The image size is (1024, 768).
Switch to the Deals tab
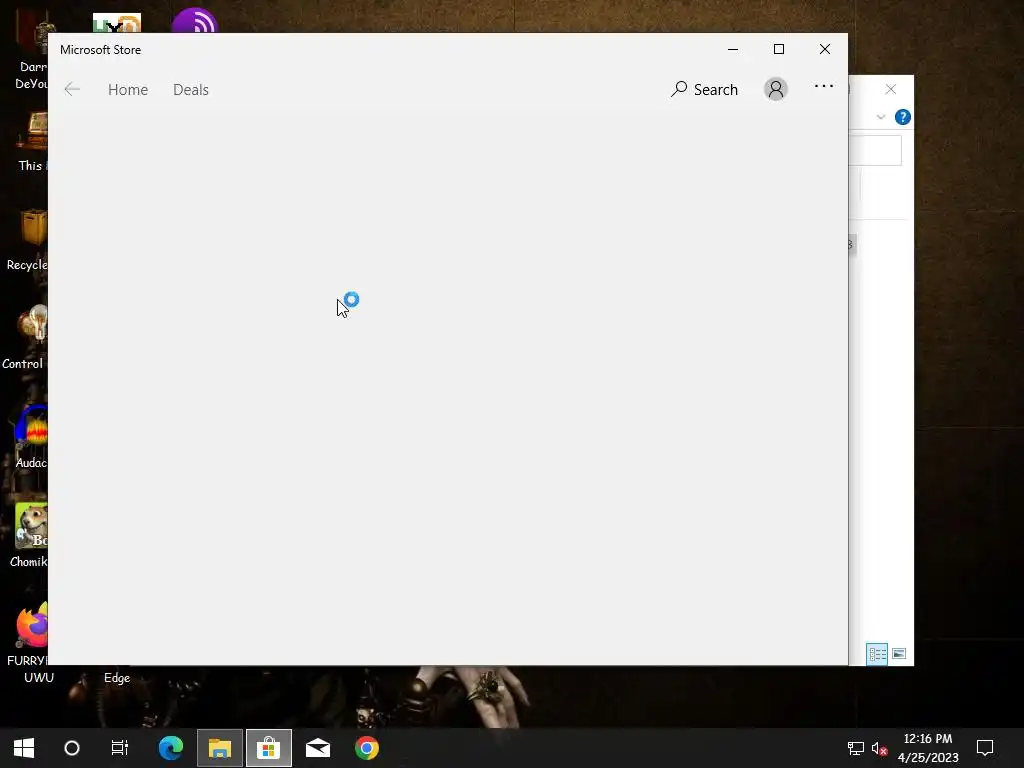point(191,89)
